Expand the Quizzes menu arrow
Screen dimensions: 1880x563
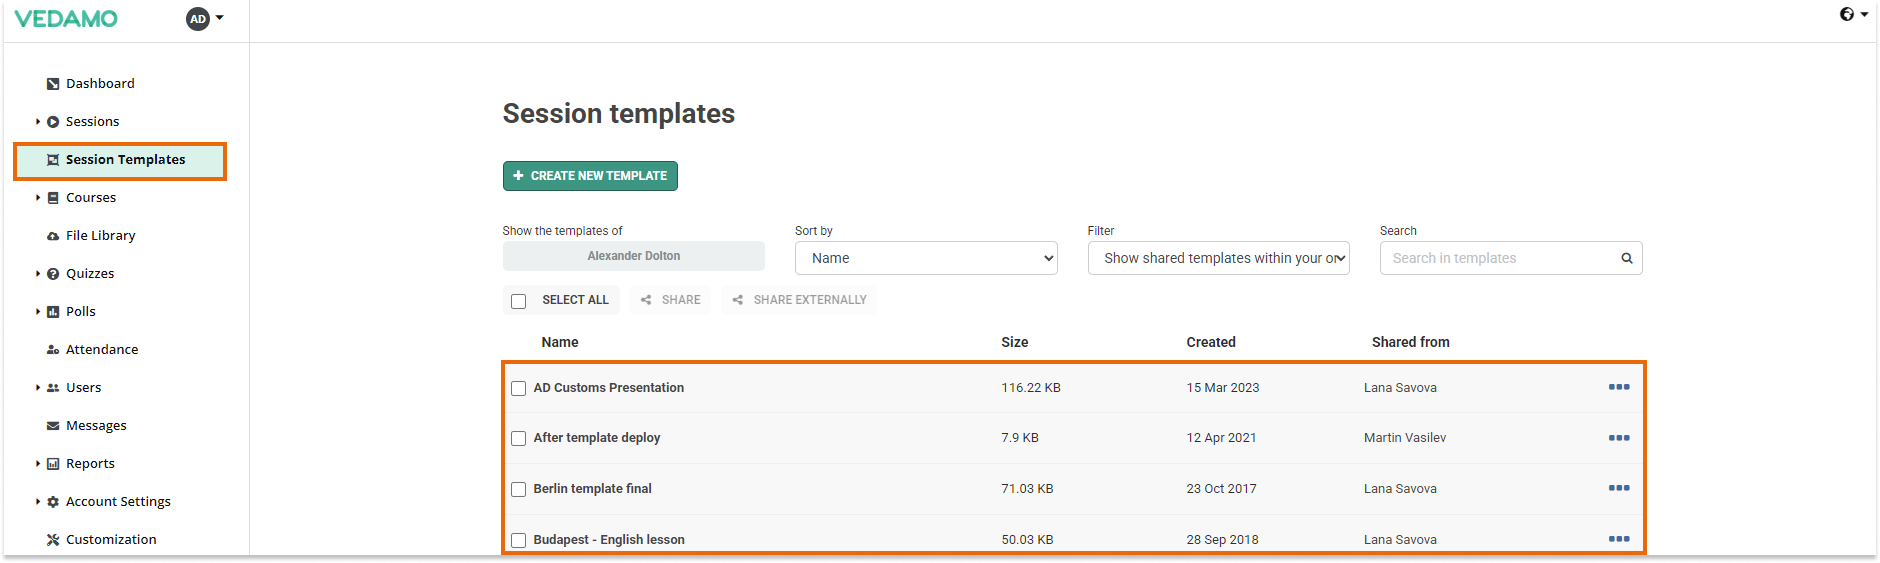coord(38,274)
